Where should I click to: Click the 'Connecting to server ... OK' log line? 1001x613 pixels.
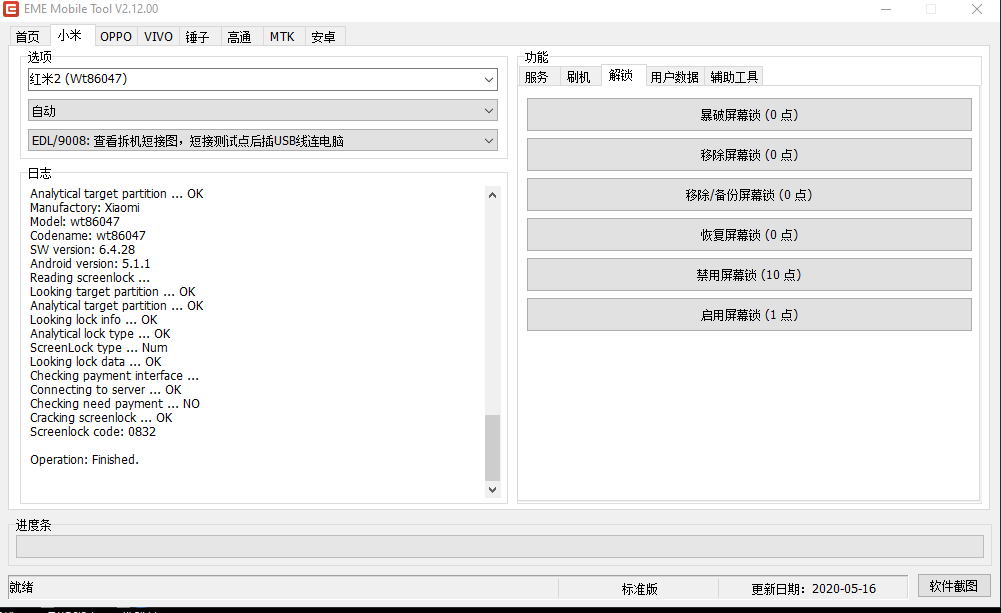(106, 390)
